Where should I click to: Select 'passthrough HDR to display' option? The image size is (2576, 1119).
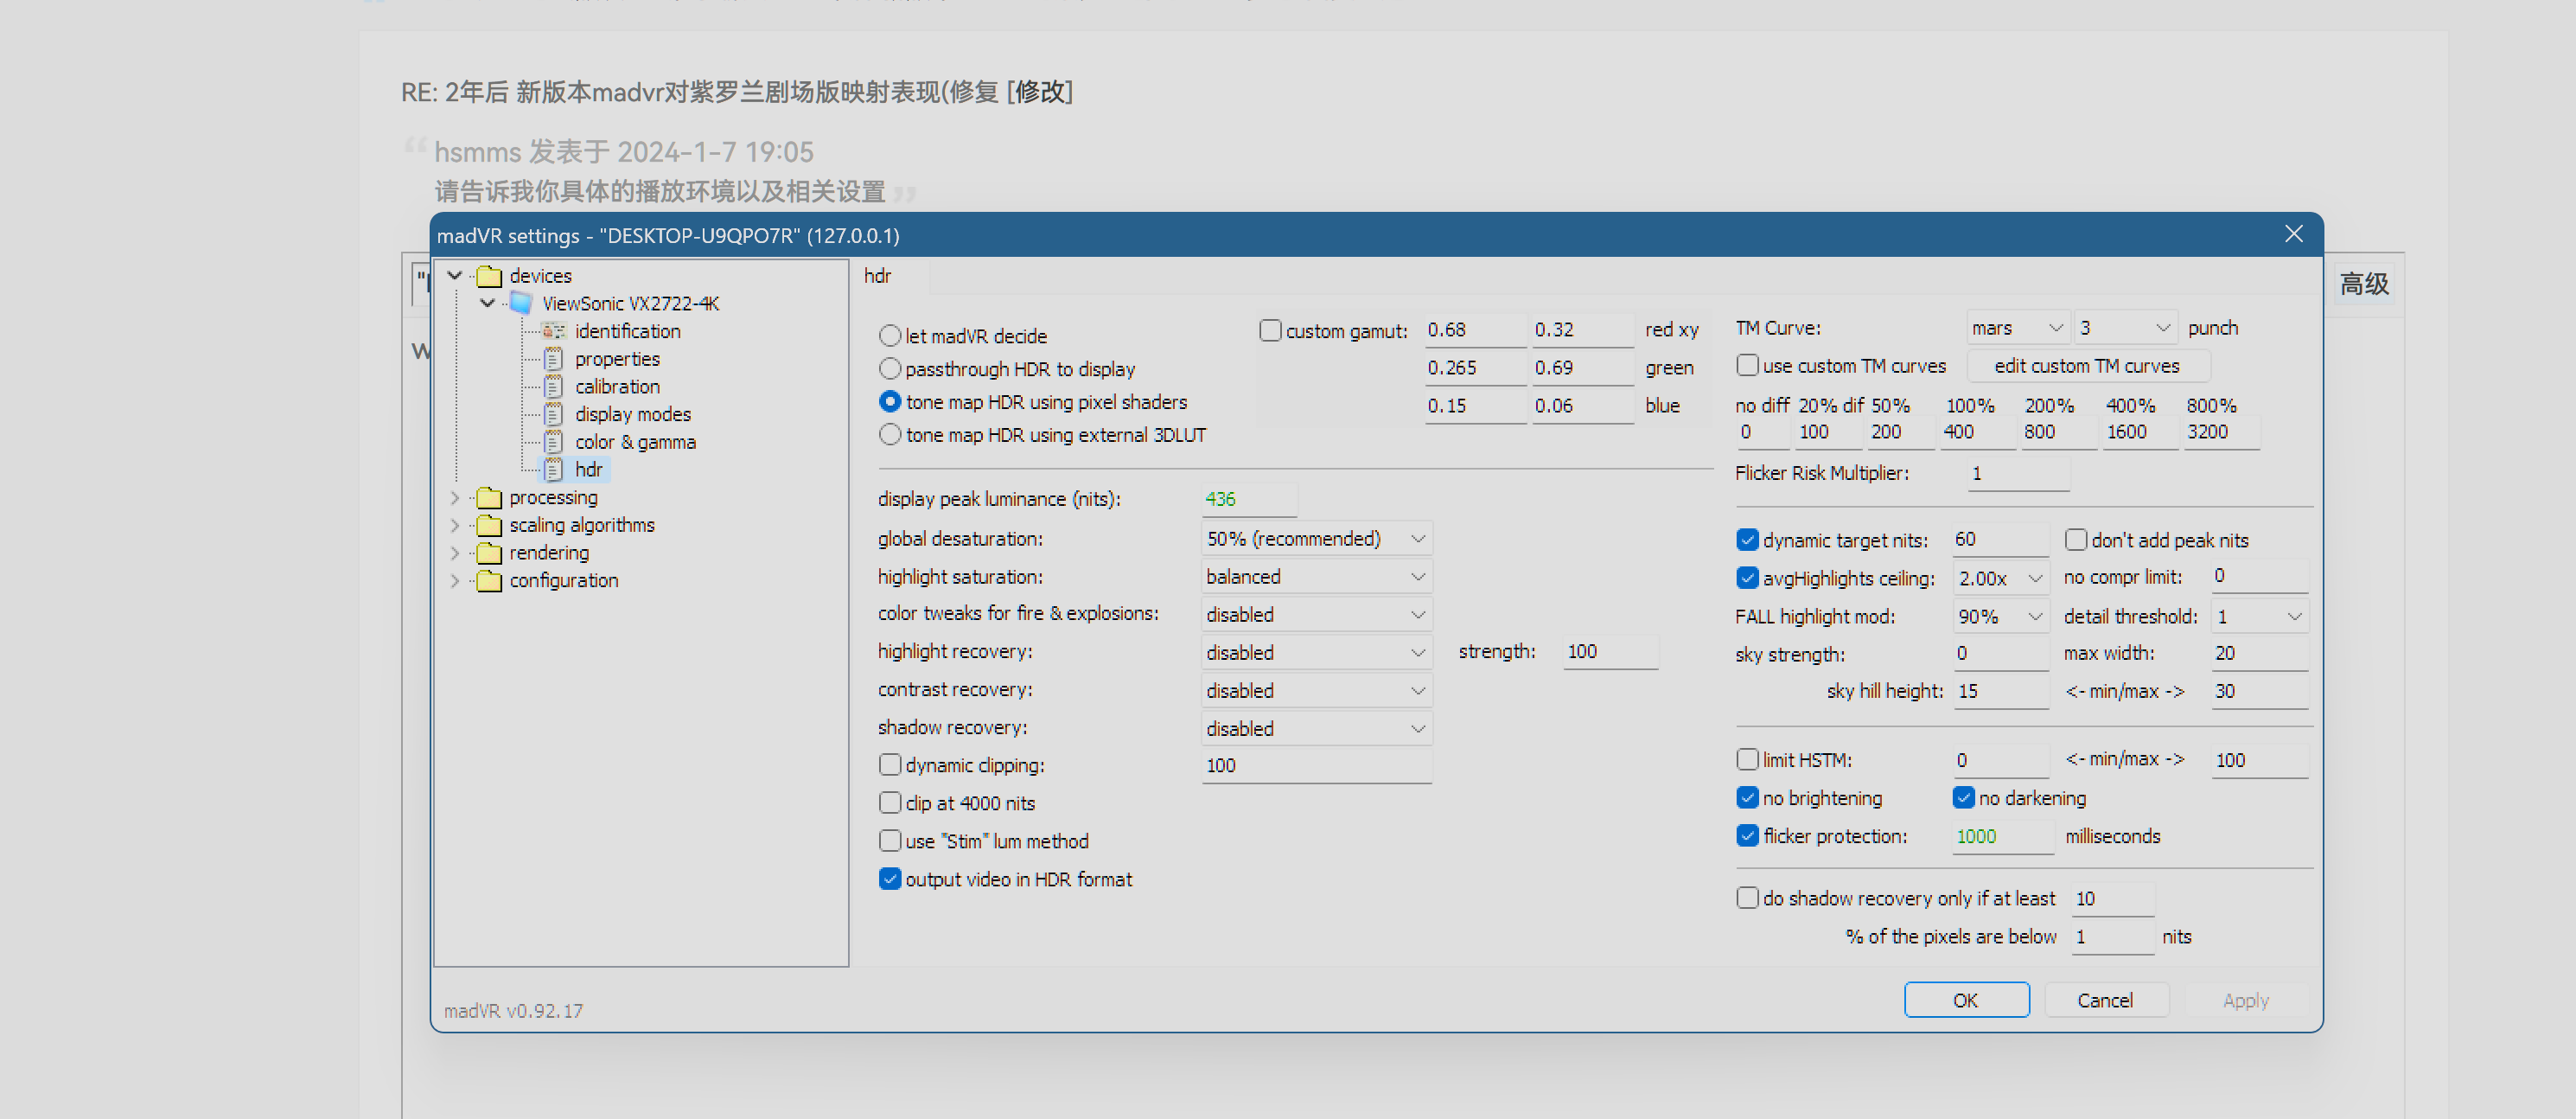pos(890,369)
